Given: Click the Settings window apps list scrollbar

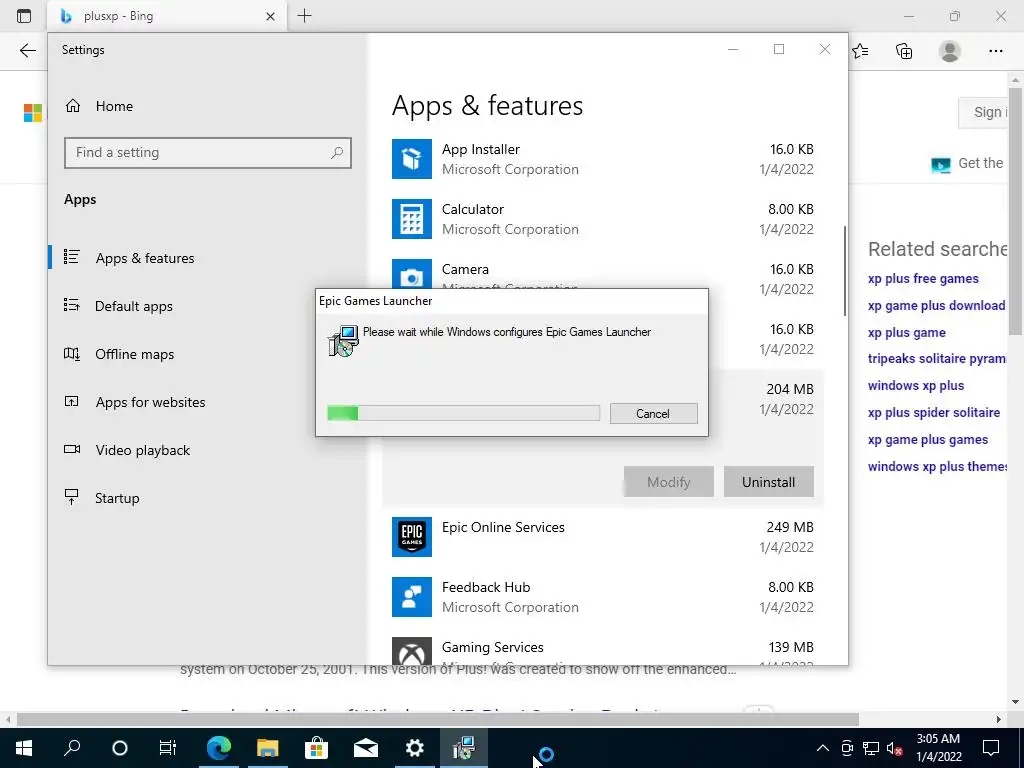Looking at the screenshot, I should [845, 271].
